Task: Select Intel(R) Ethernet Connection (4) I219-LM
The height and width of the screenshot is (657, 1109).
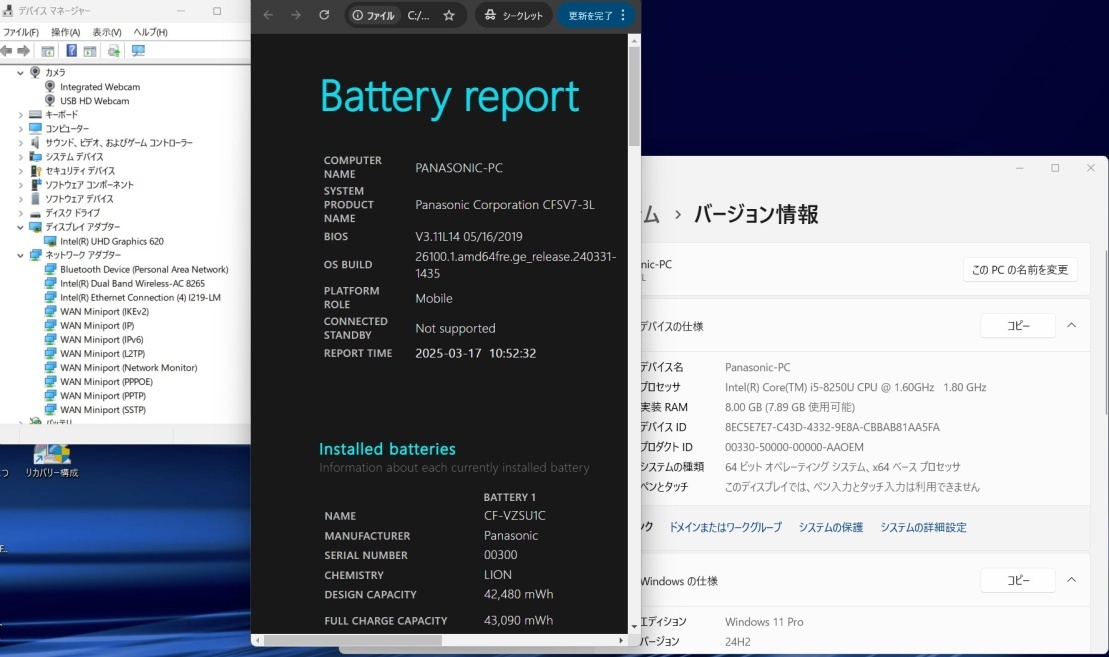Action: [x=140, y=298]
